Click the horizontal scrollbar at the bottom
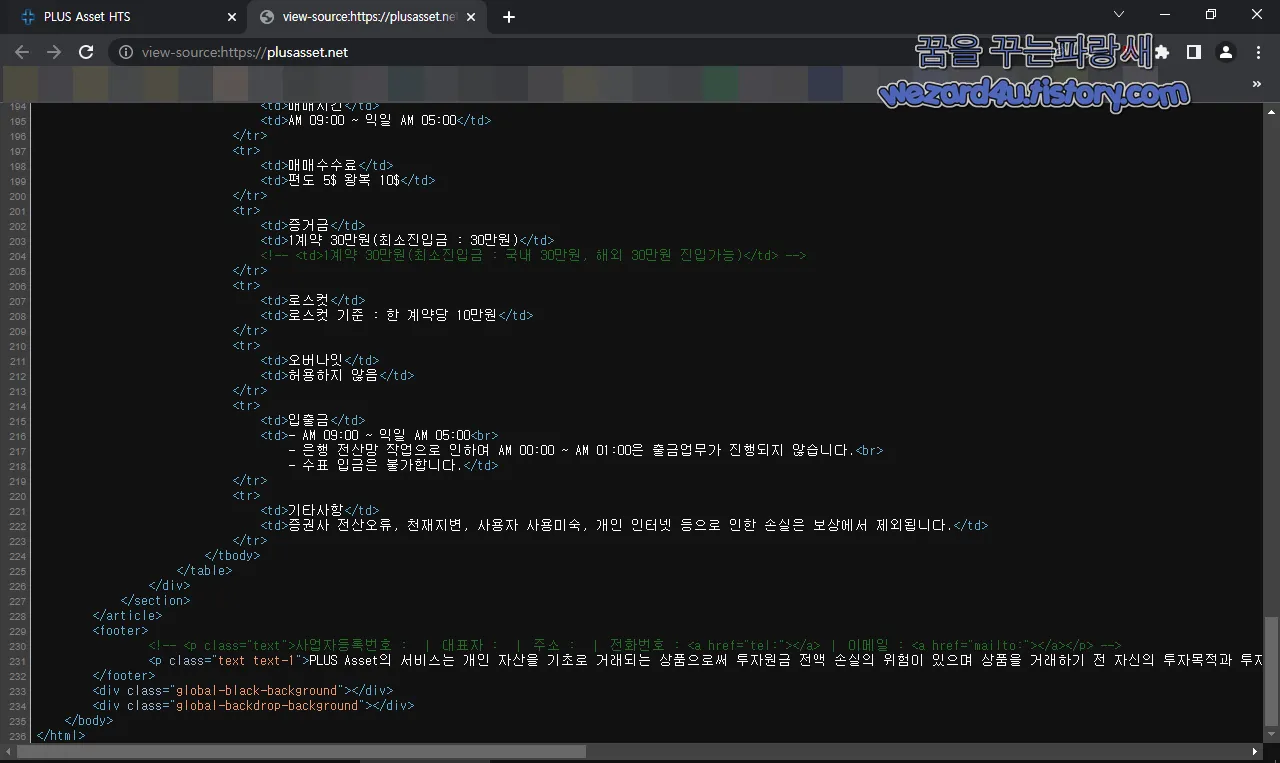The width and height of the screenshot is (1280, 763). click(x=300, y=751)
